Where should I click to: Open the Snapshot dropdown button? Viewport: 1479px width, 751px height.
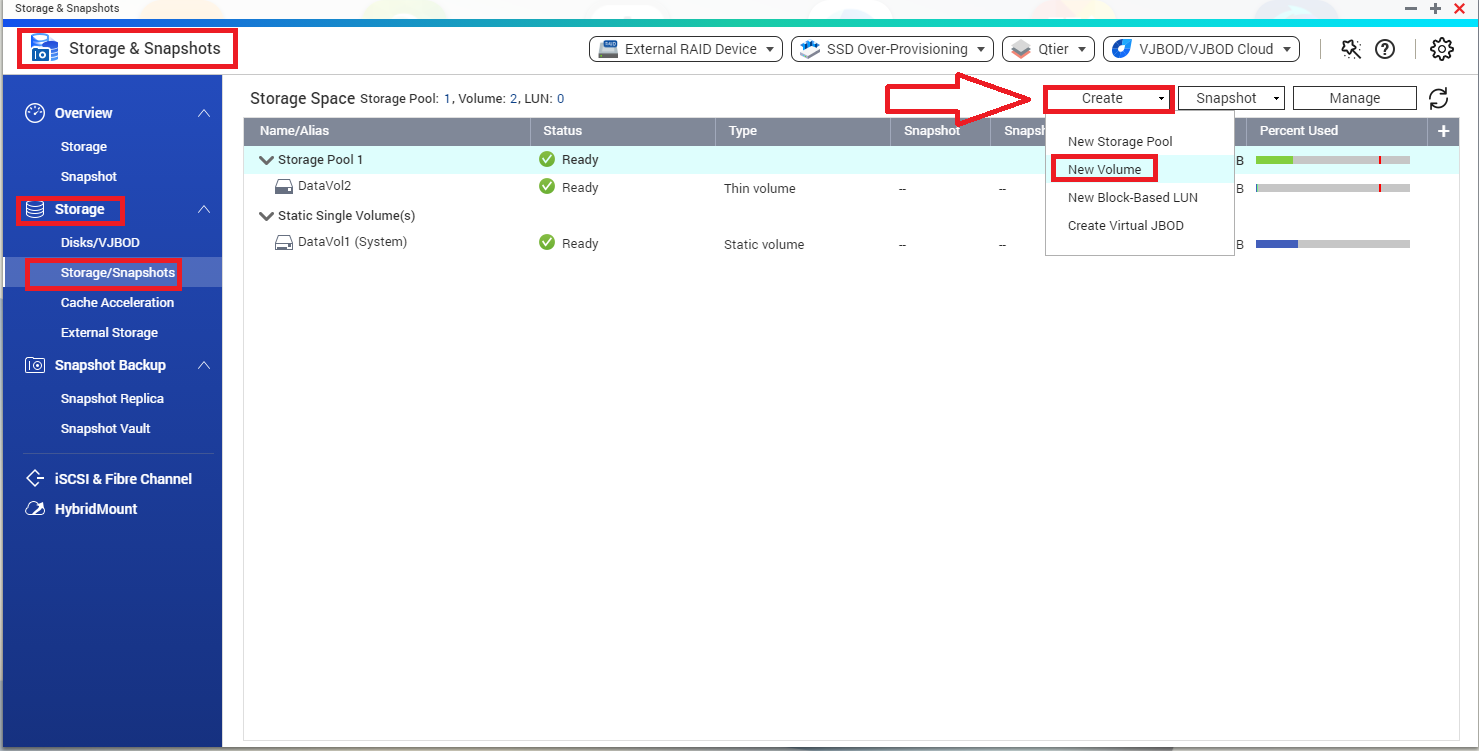coord(1231,98)
